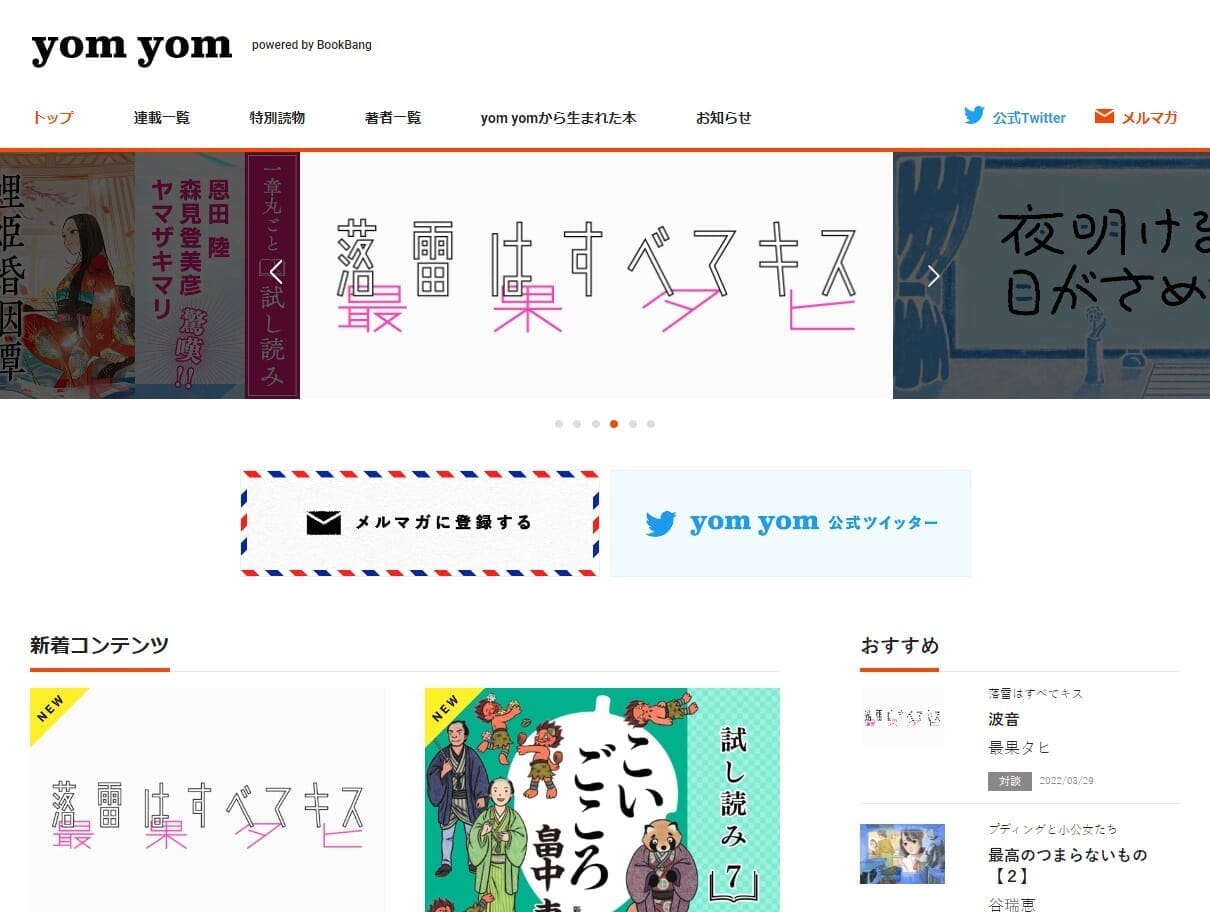Switch to the トップ tab
The width and height of the screenshot is (1210, 912).
53,117
